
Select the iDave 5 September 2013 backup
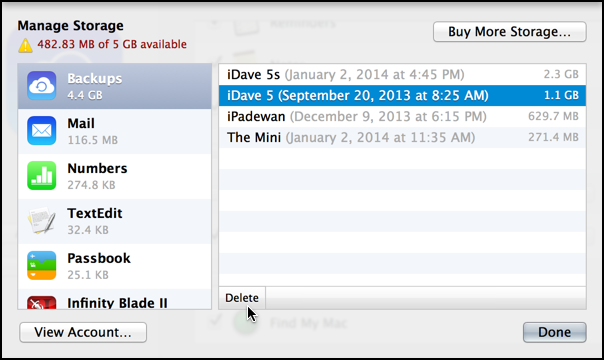(403, 95)
